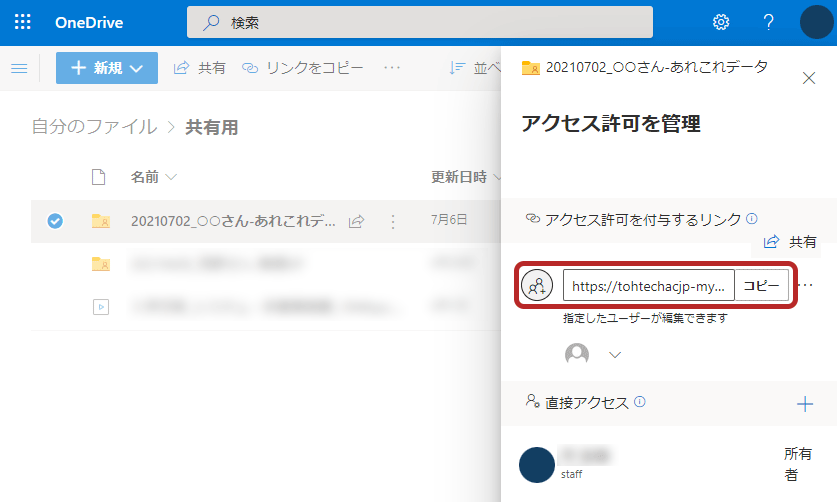The image size is (837, 502).
Task: Open the help question mark icon
Action: (768, 22)
